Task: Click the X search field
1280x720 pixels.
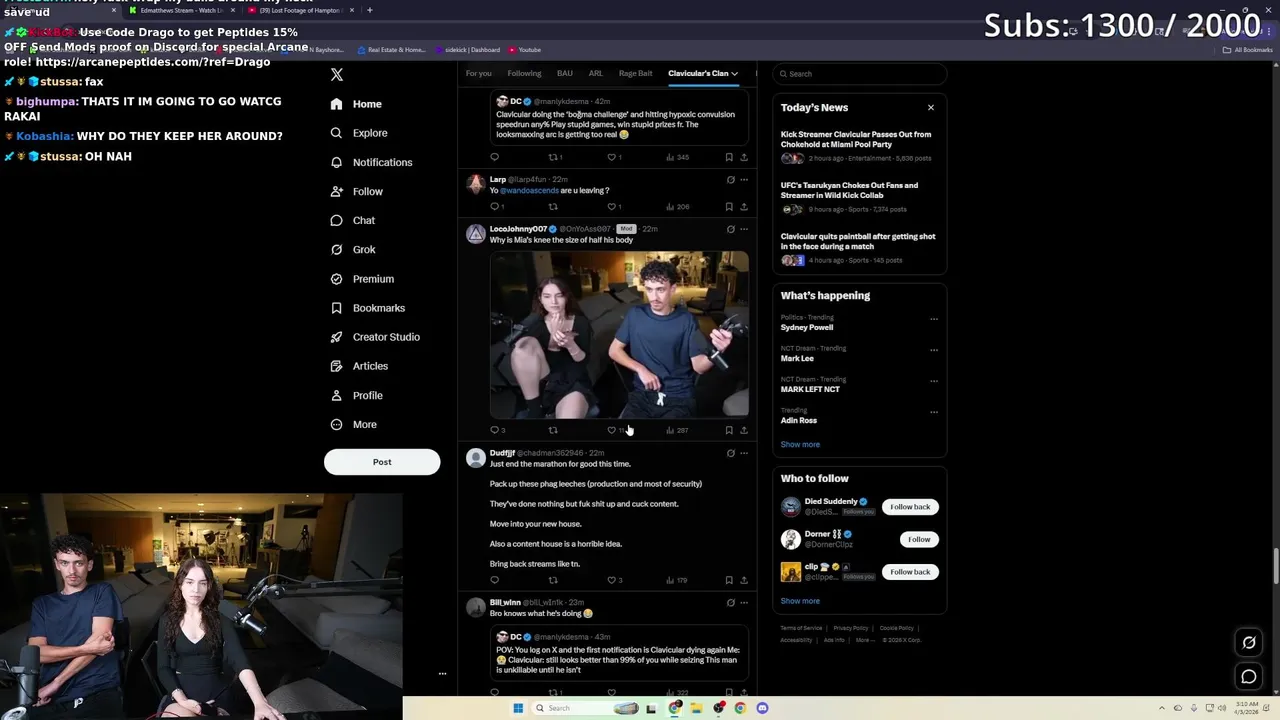Action: (860, 74)
